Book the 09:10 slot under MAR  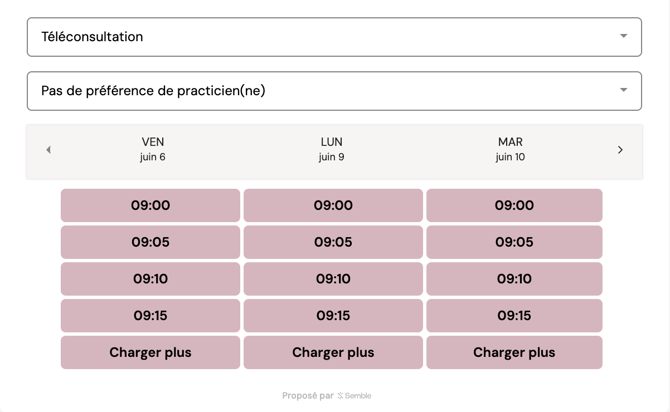click(514, 279)
